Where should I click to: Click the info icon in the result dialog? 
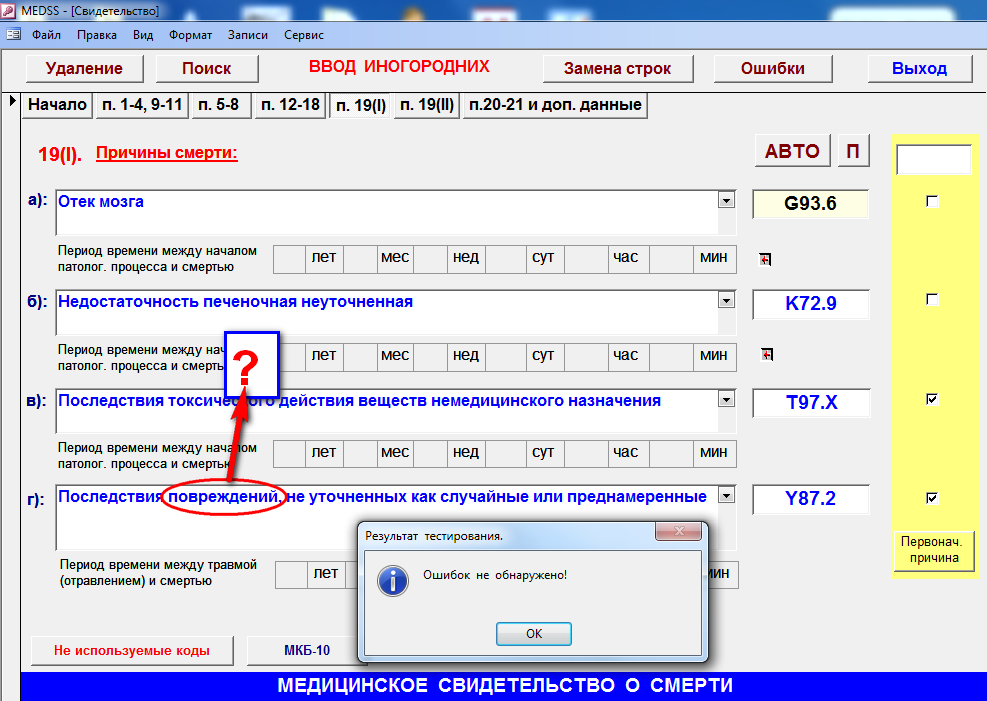[x=393, y=580]
